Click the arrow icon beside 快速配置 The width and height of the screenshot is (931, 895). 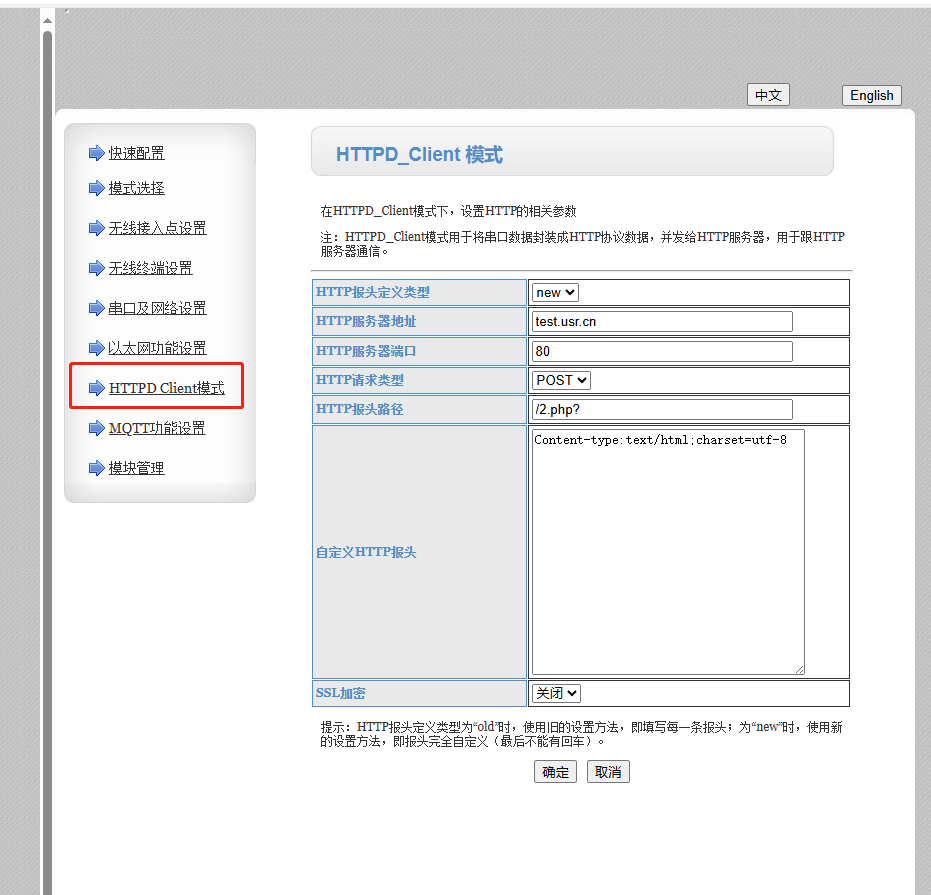coord(96,153)
